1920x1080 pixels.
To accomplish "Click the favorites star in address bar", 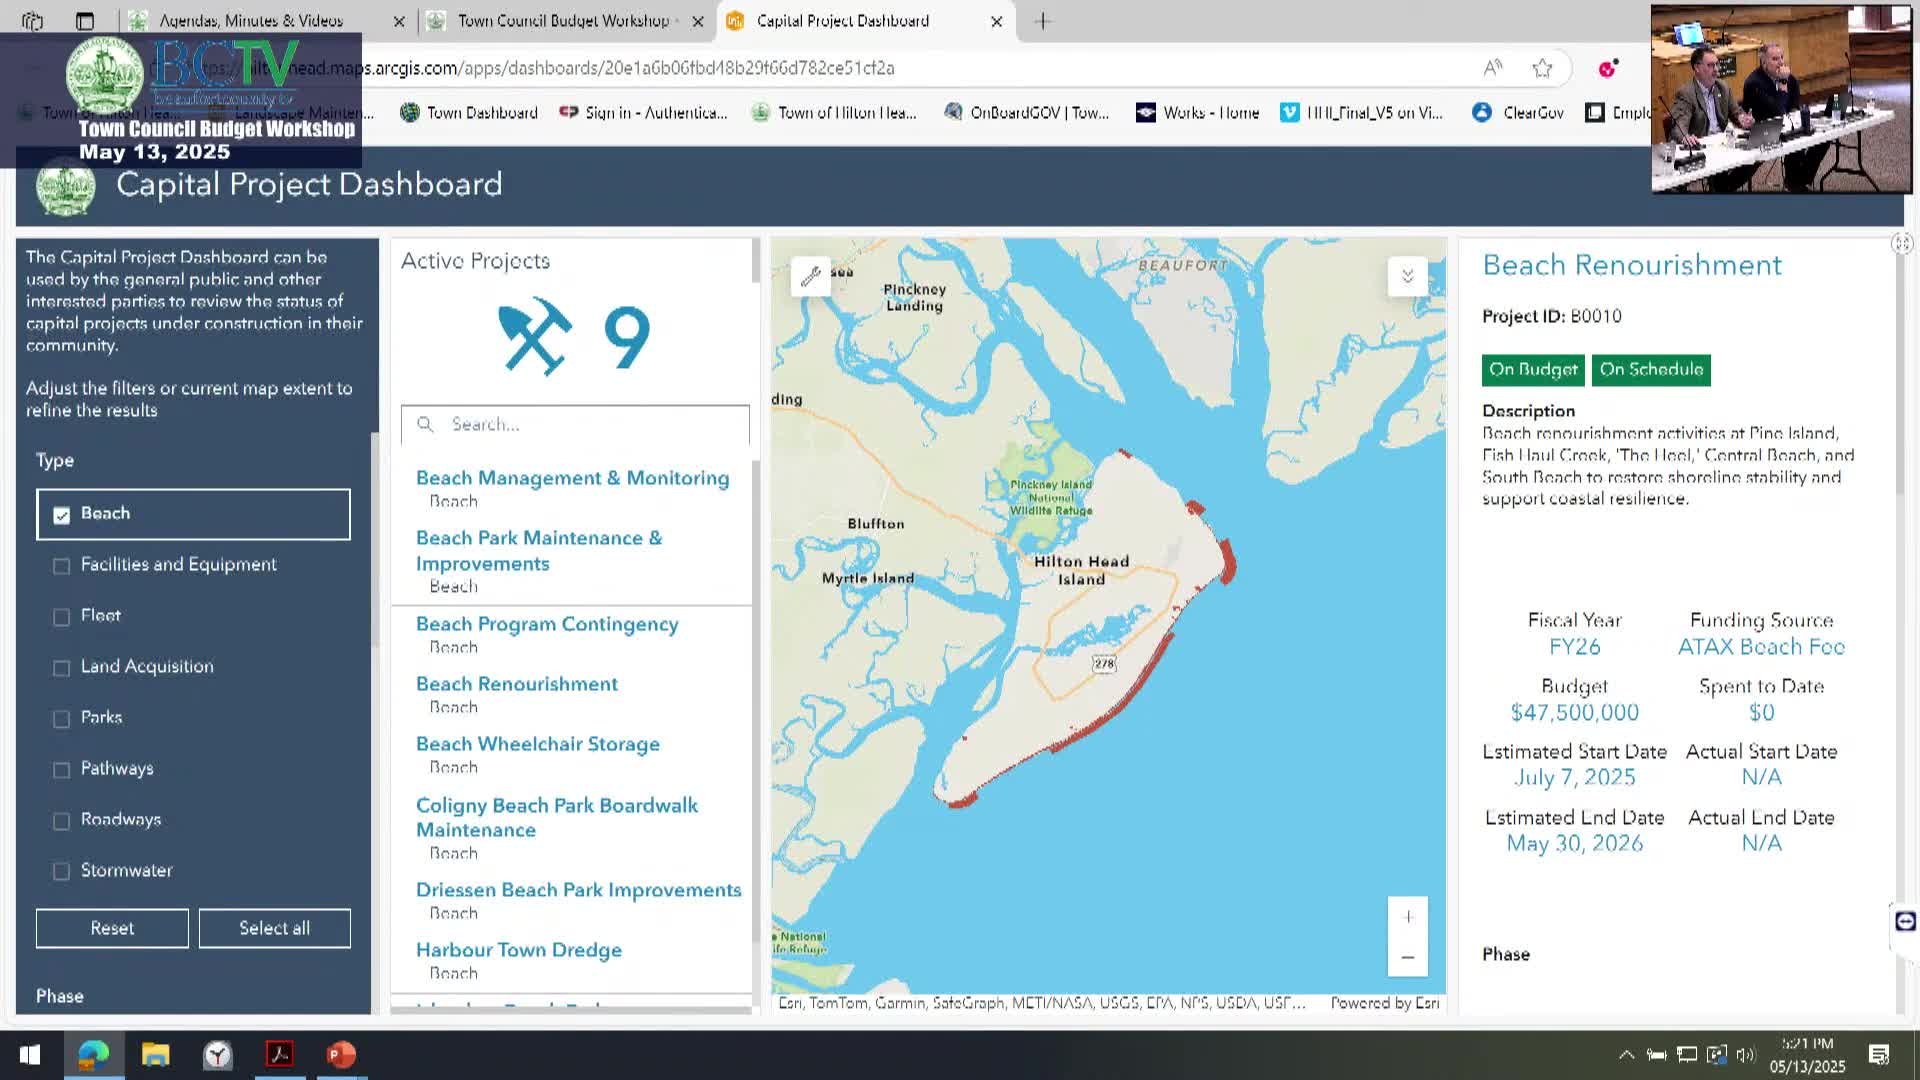I will pyautogui.click(x=1542, y=68).
